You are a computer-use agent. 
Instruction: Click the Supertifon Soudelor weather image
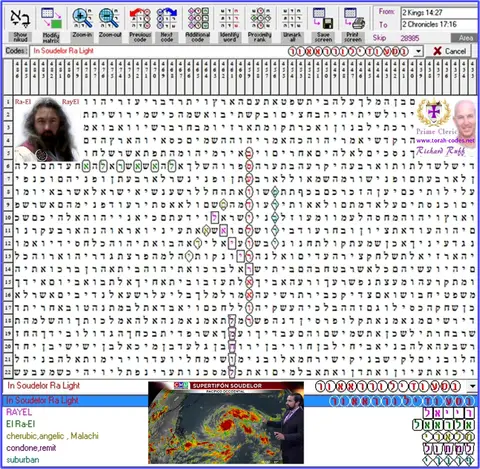226,423
